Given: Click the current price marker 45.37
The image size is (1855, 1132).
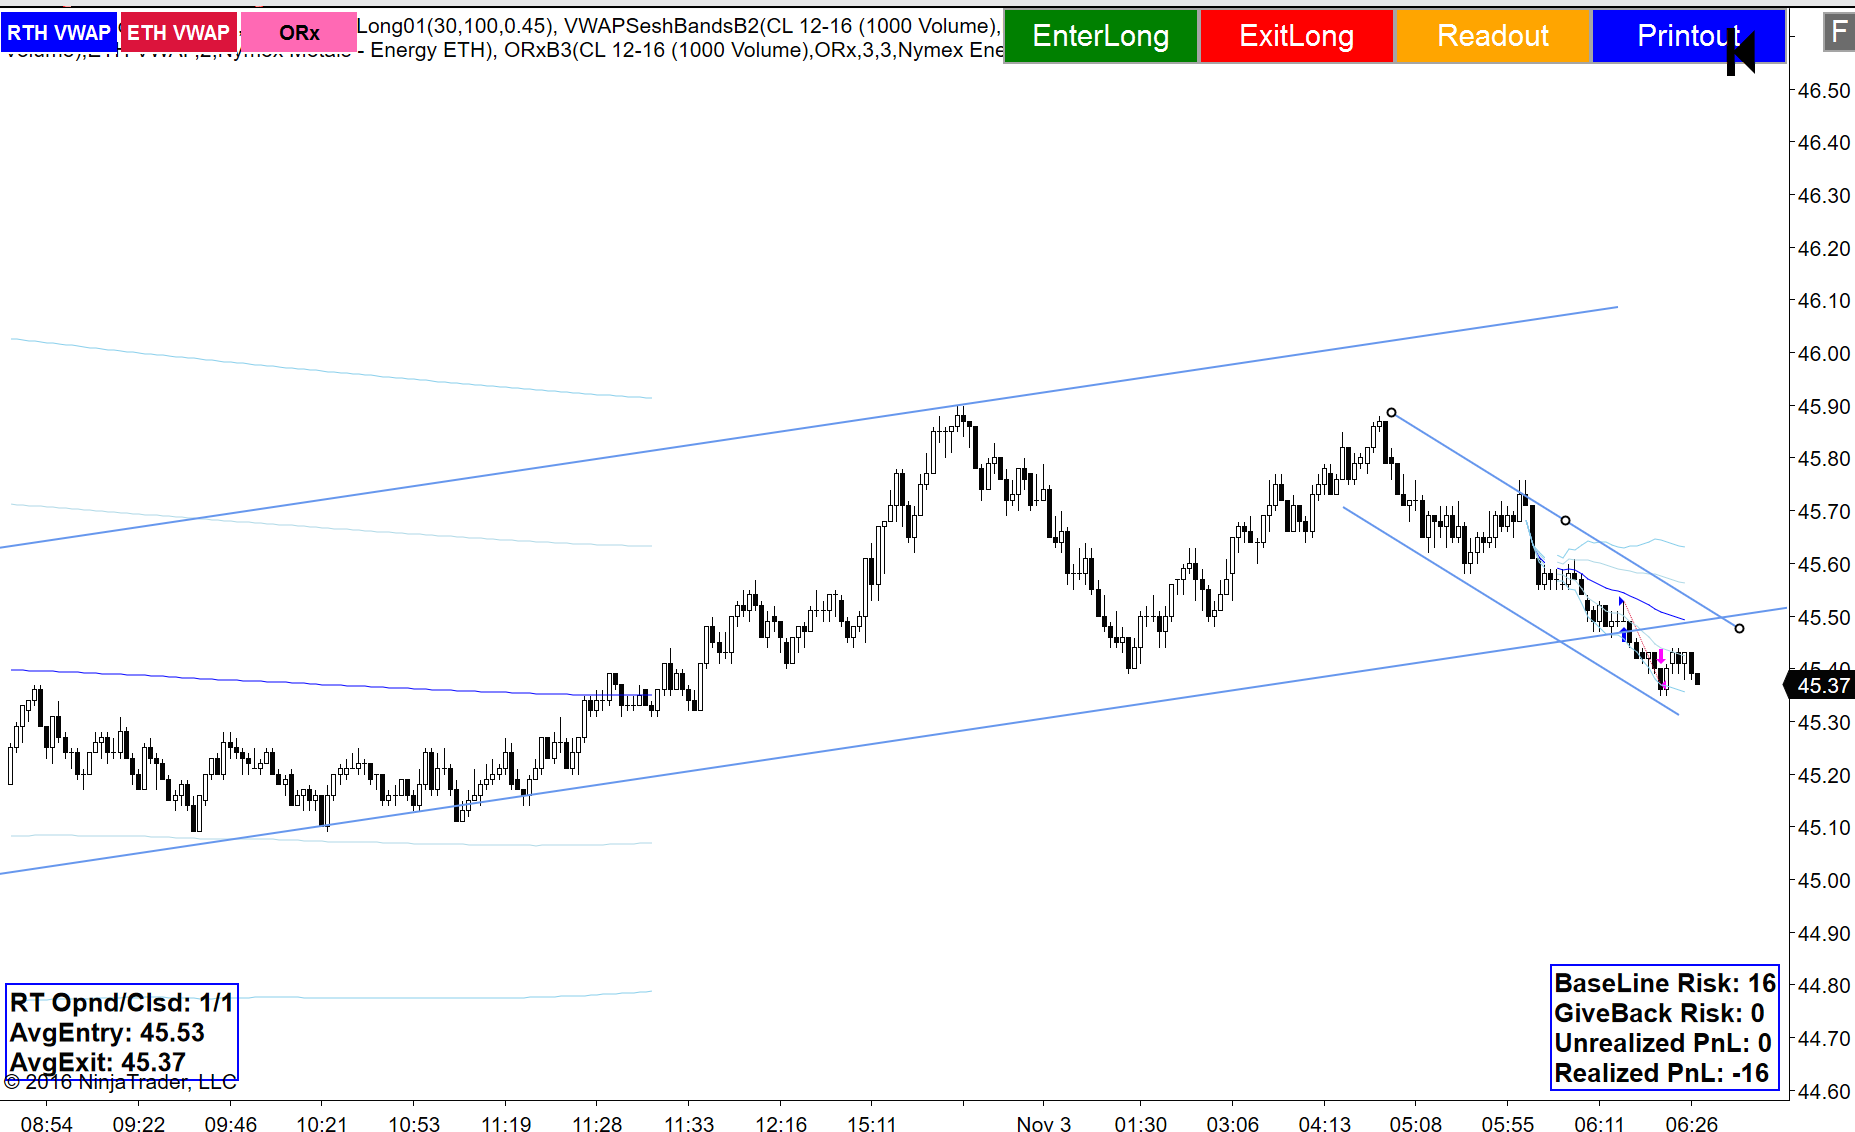Looking at the screenshot, I should pyautogui.click(x=1820, y=685).
